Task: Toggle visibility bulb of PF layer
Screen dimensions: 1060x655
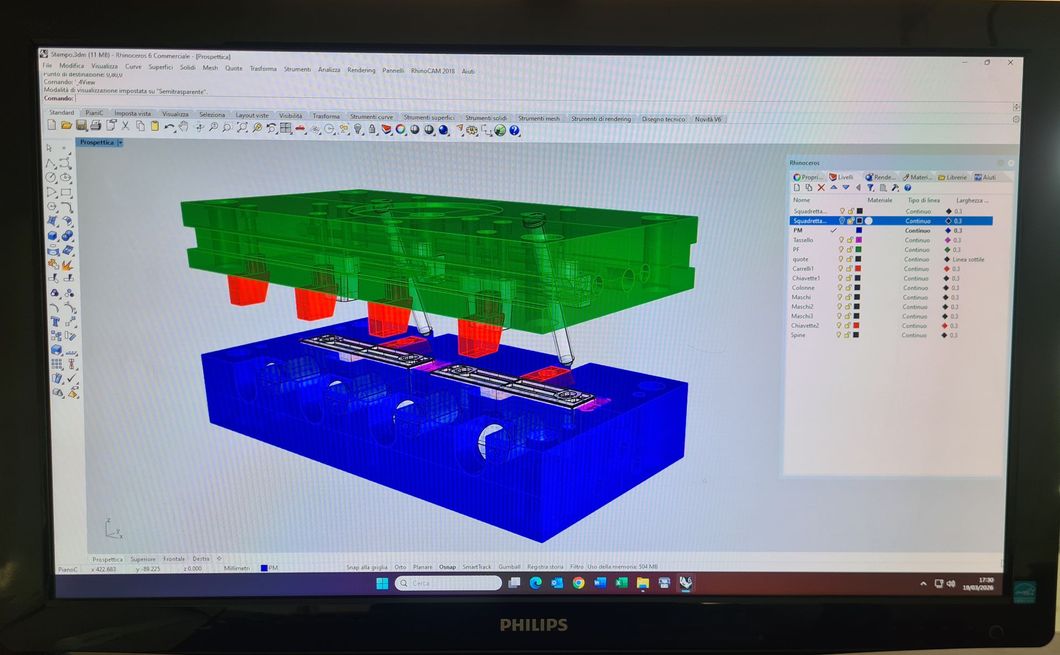Action: pyautogui.click(x=842, y=249)
